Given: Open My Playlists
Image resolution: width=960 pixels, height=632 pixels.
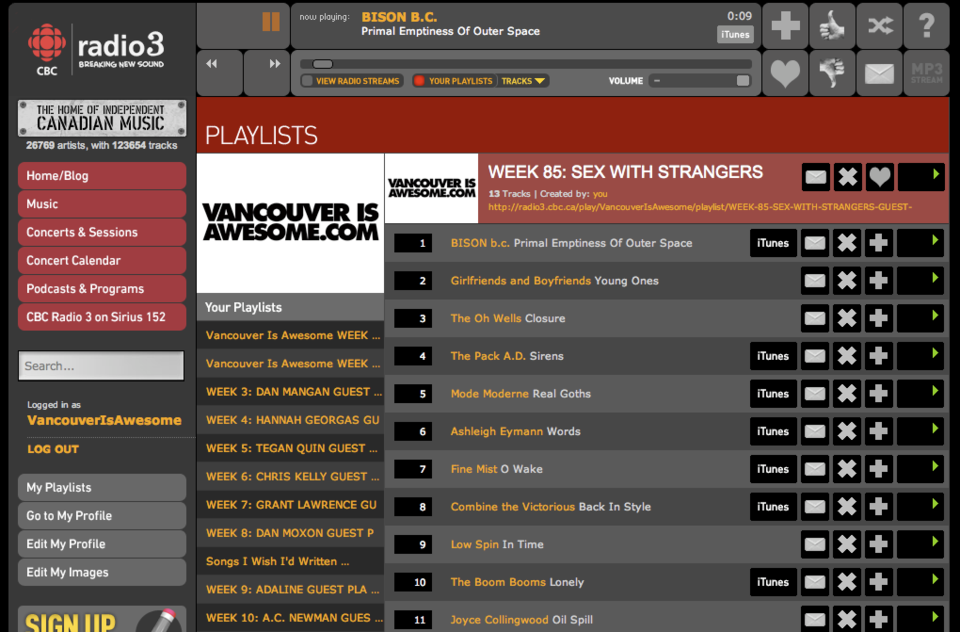Looking at the screenshot, I should point(102,487).
